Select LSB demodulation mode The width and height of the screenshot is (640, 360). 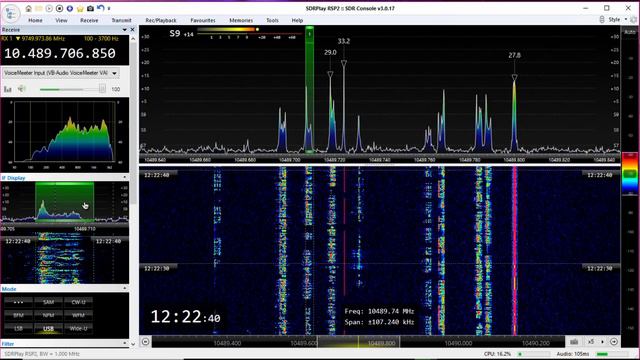click(18, 329)
